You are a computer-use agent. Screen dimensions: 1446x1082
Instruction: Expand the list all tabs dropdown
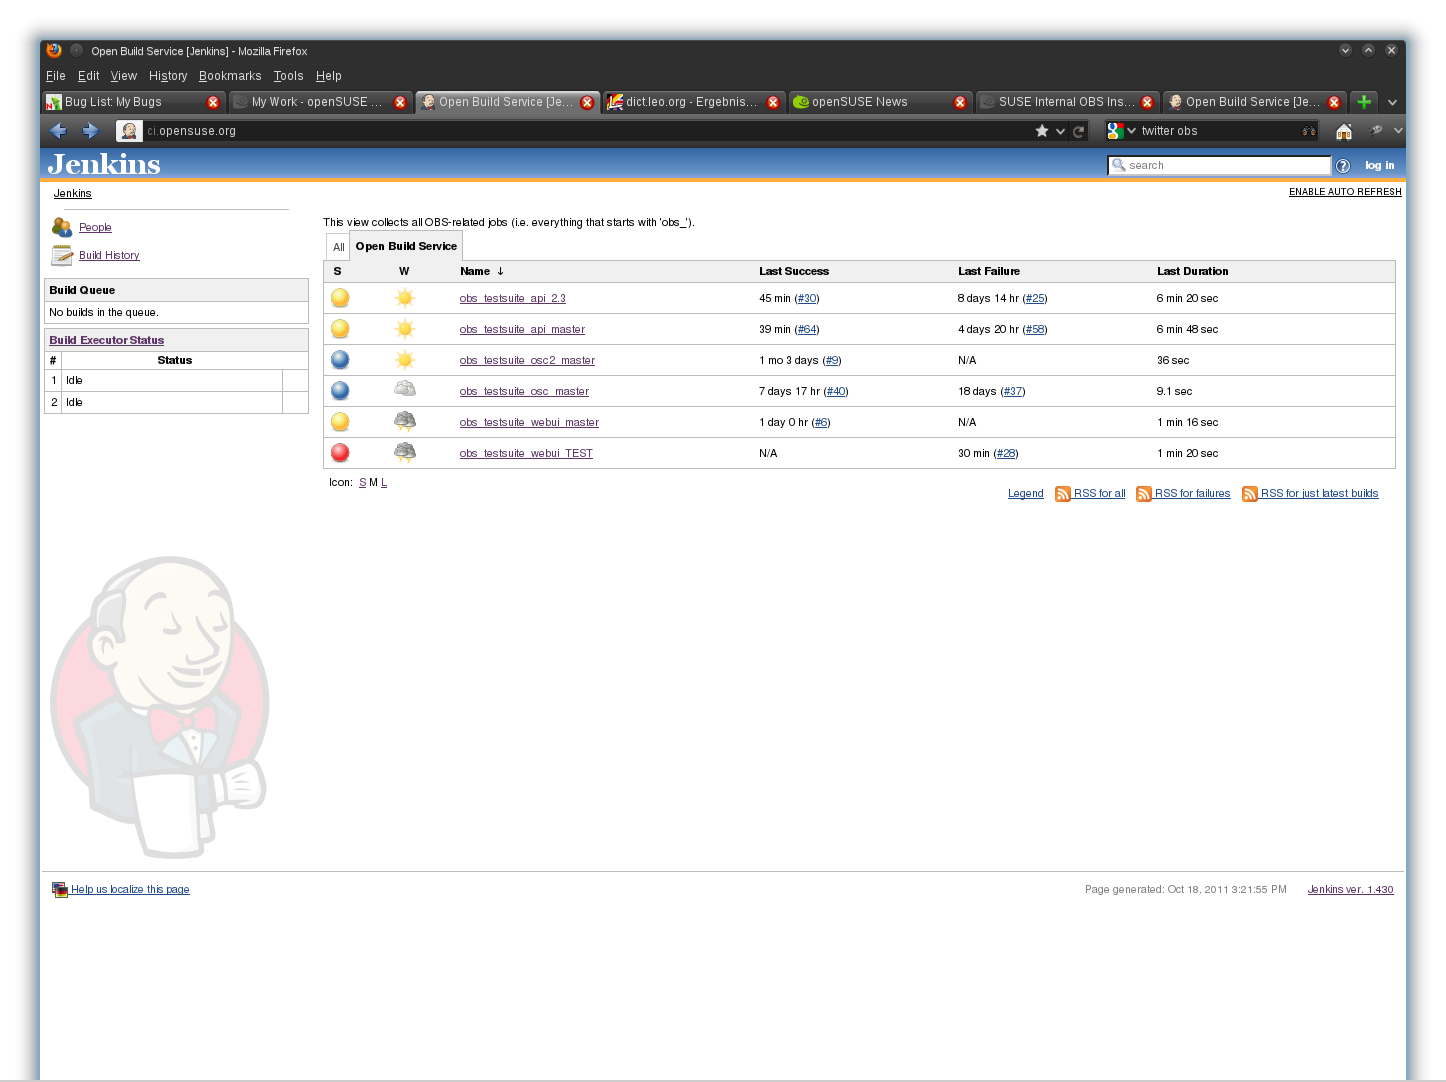tap(1392, 102)
